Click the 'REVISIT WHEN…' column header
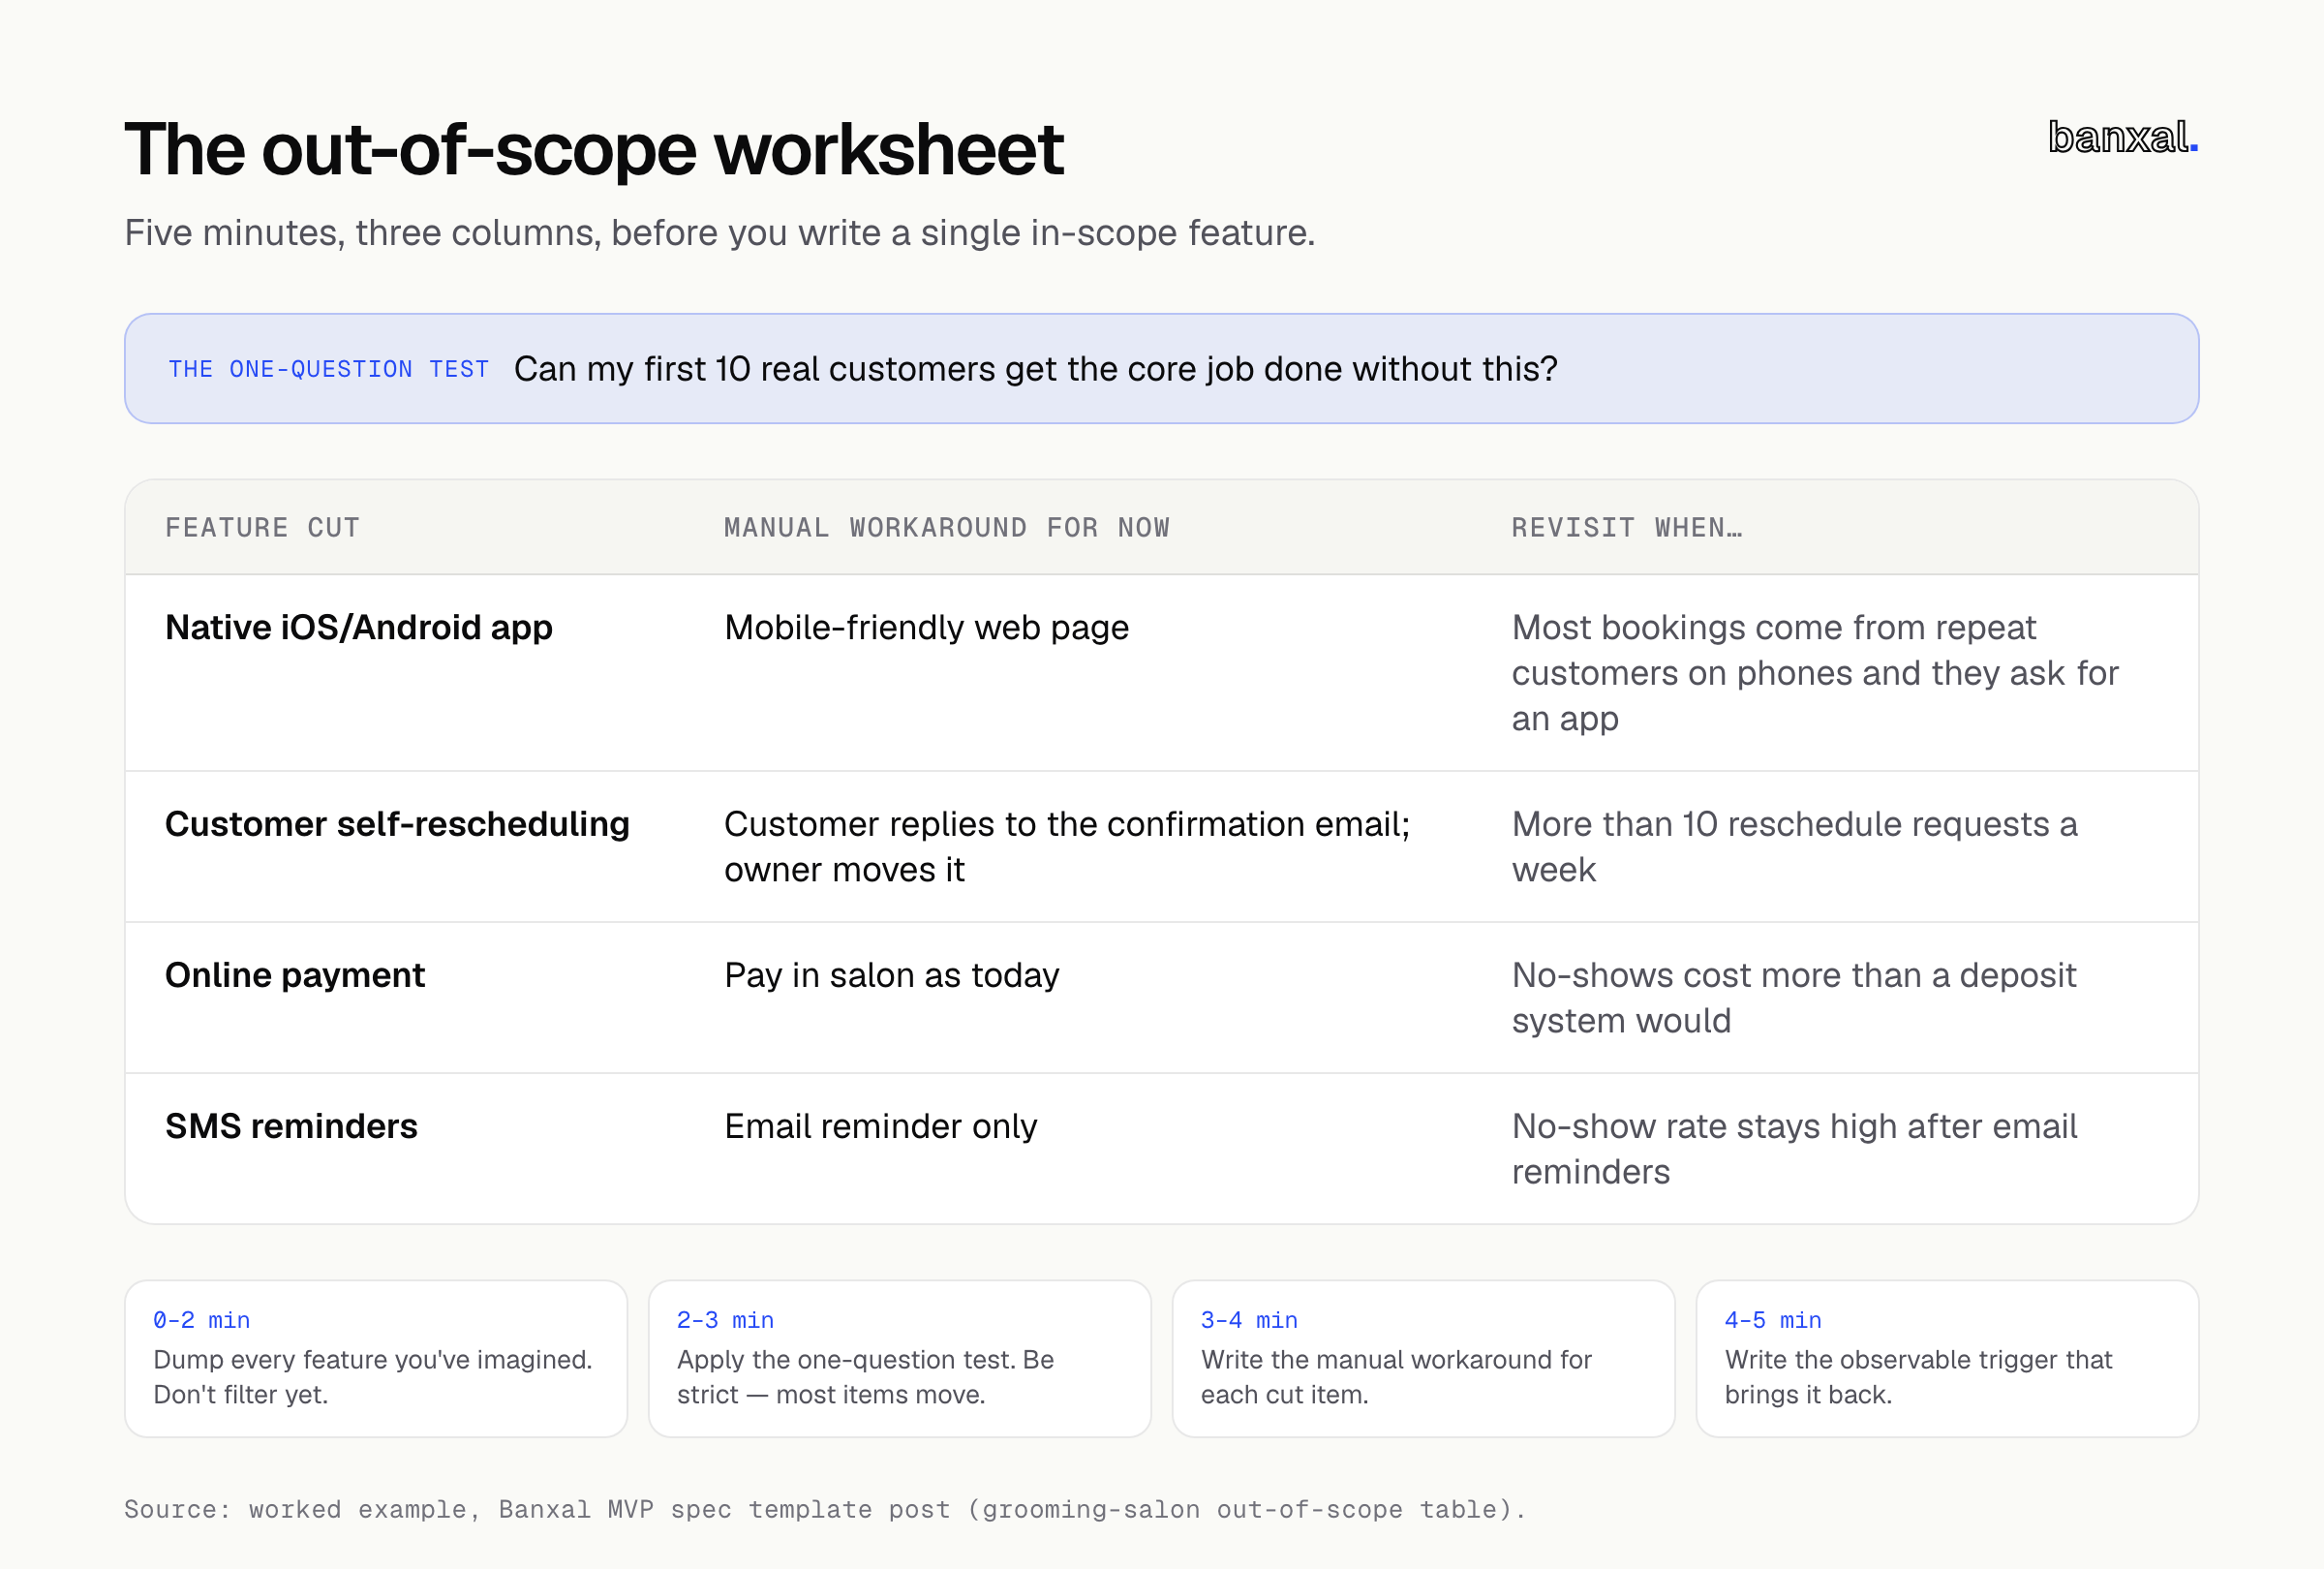2324x1569 pixels. click(1626, 527)
